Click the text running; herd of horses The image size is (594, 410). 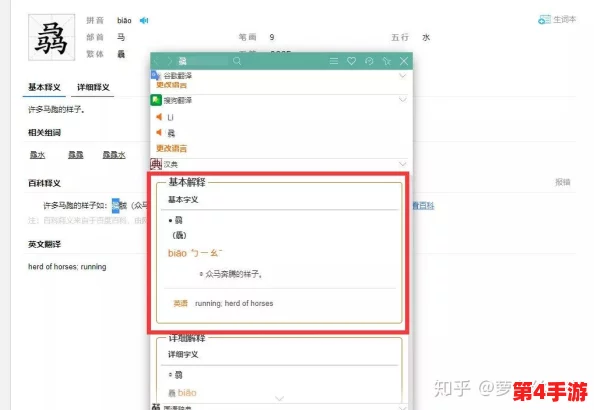(x=234, y=303)
